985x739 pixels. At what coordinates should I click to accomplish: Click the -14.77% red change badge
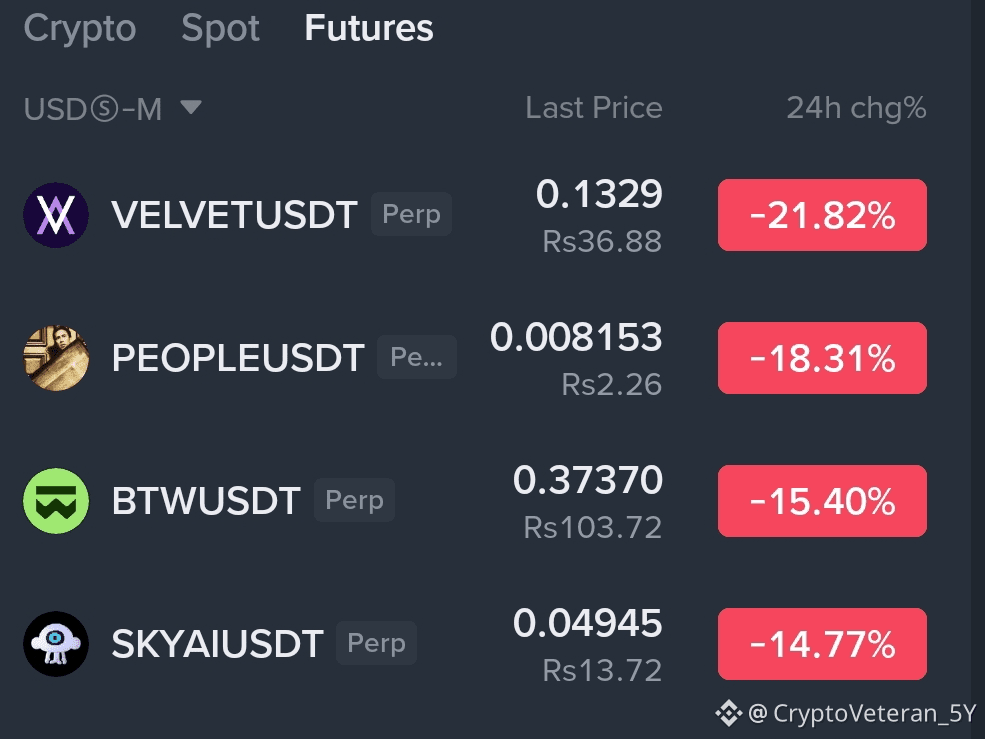(x=822, y=643)
